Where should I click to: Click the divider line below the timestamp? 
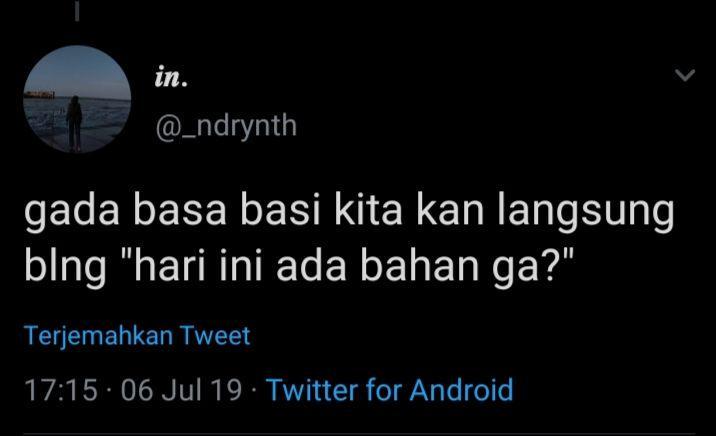[359, 433]
